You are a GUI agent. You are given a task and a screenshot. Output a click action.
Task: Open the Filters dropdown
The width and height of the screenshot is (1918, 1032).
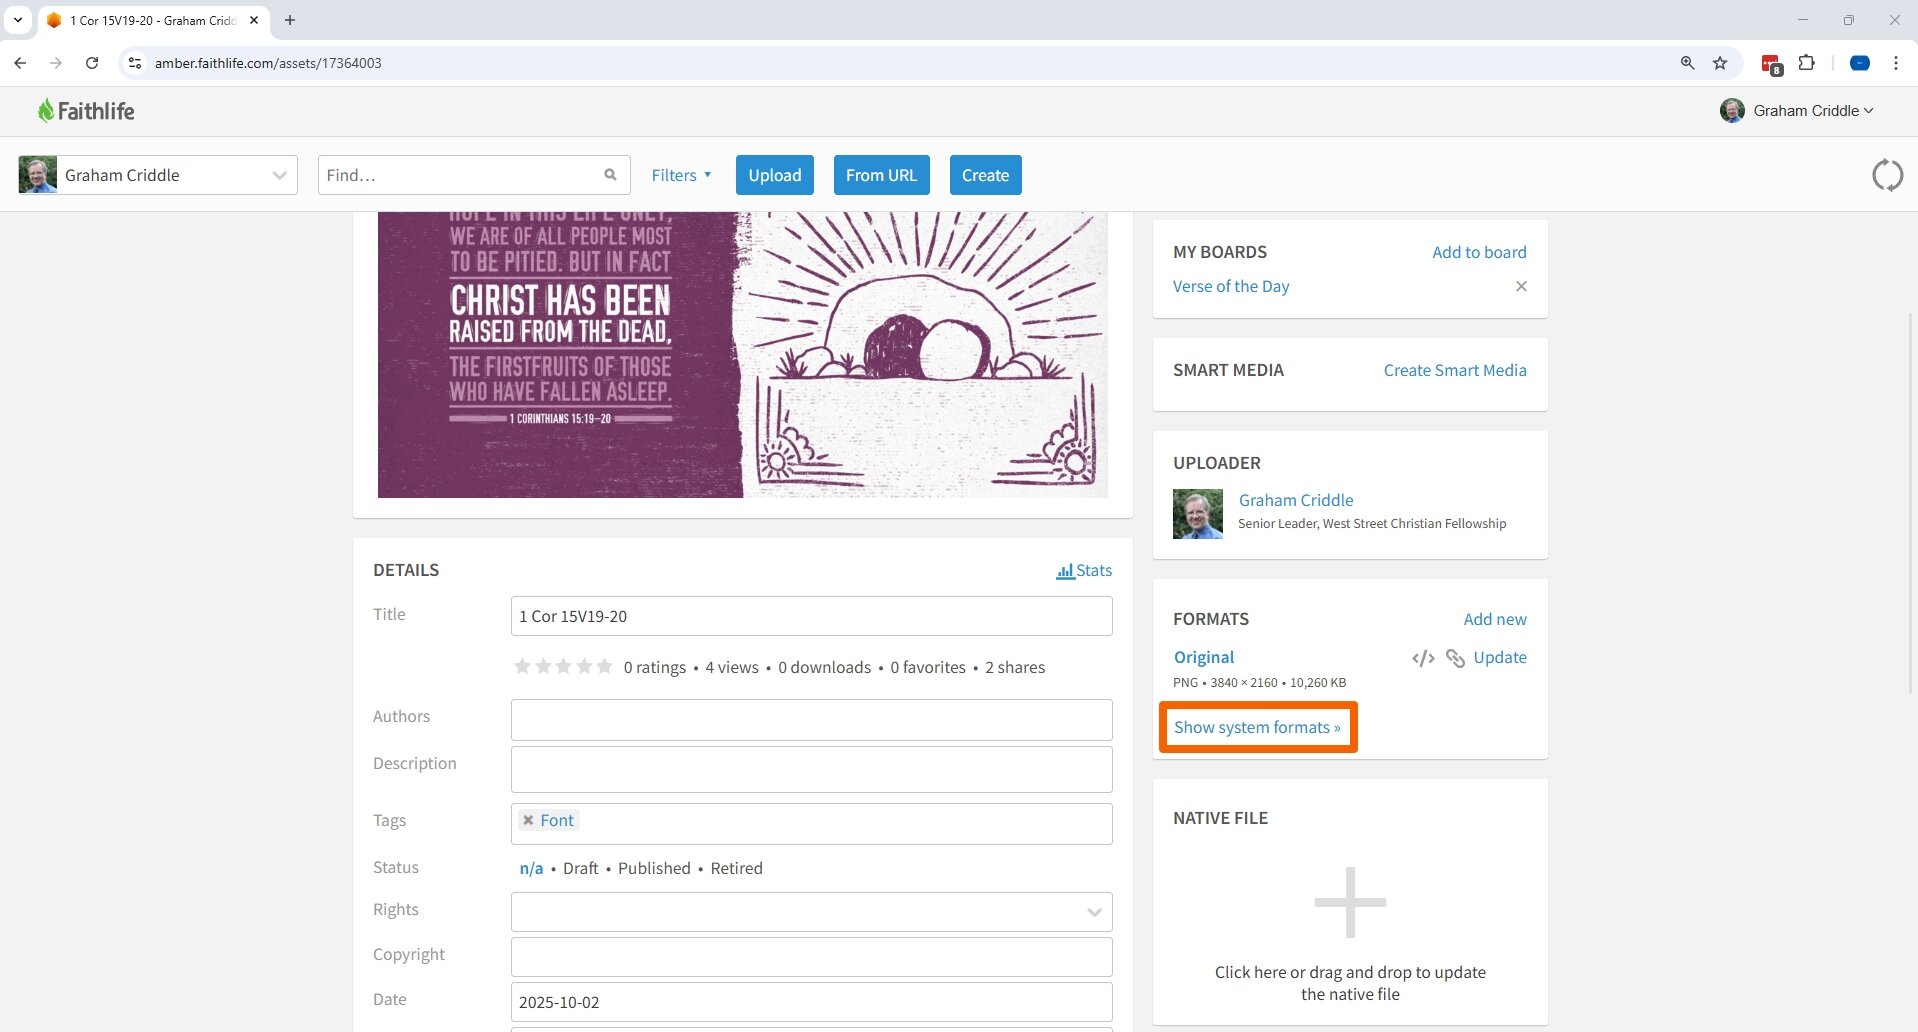[x=681, y=175]
